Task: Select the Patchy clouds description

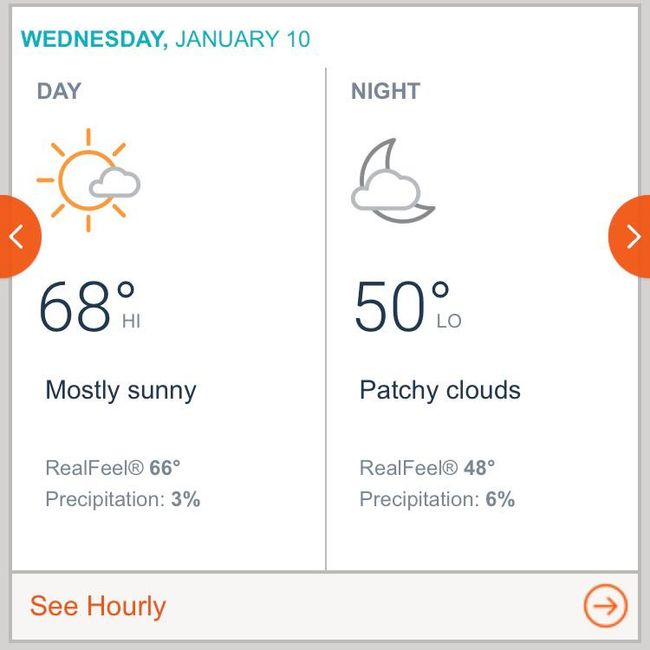Action: pyautogui.click(x=440, y=390)
